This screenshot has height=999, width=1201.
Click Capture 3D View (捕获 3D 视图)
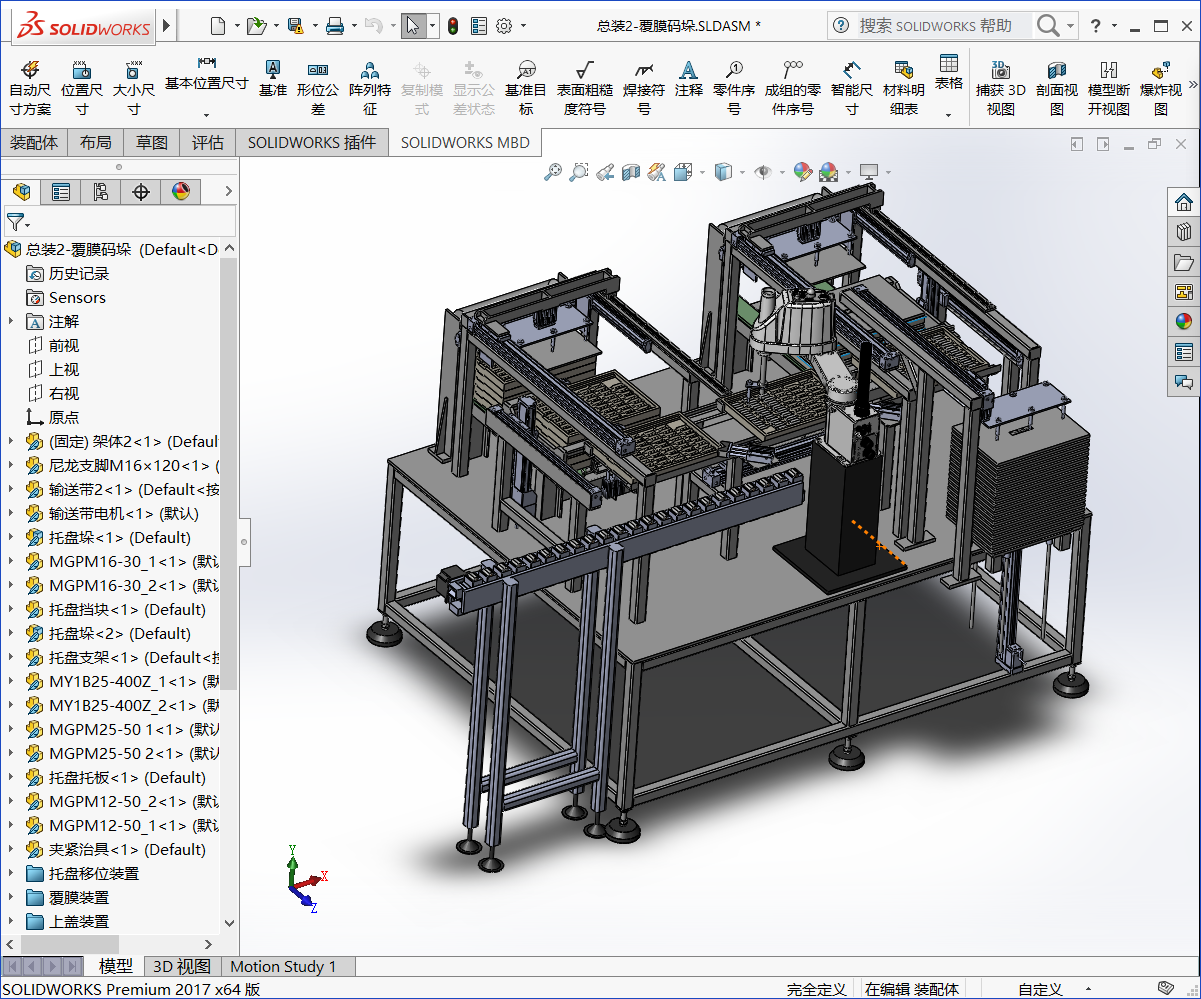pyautogui.click(x=1001, y=88)
